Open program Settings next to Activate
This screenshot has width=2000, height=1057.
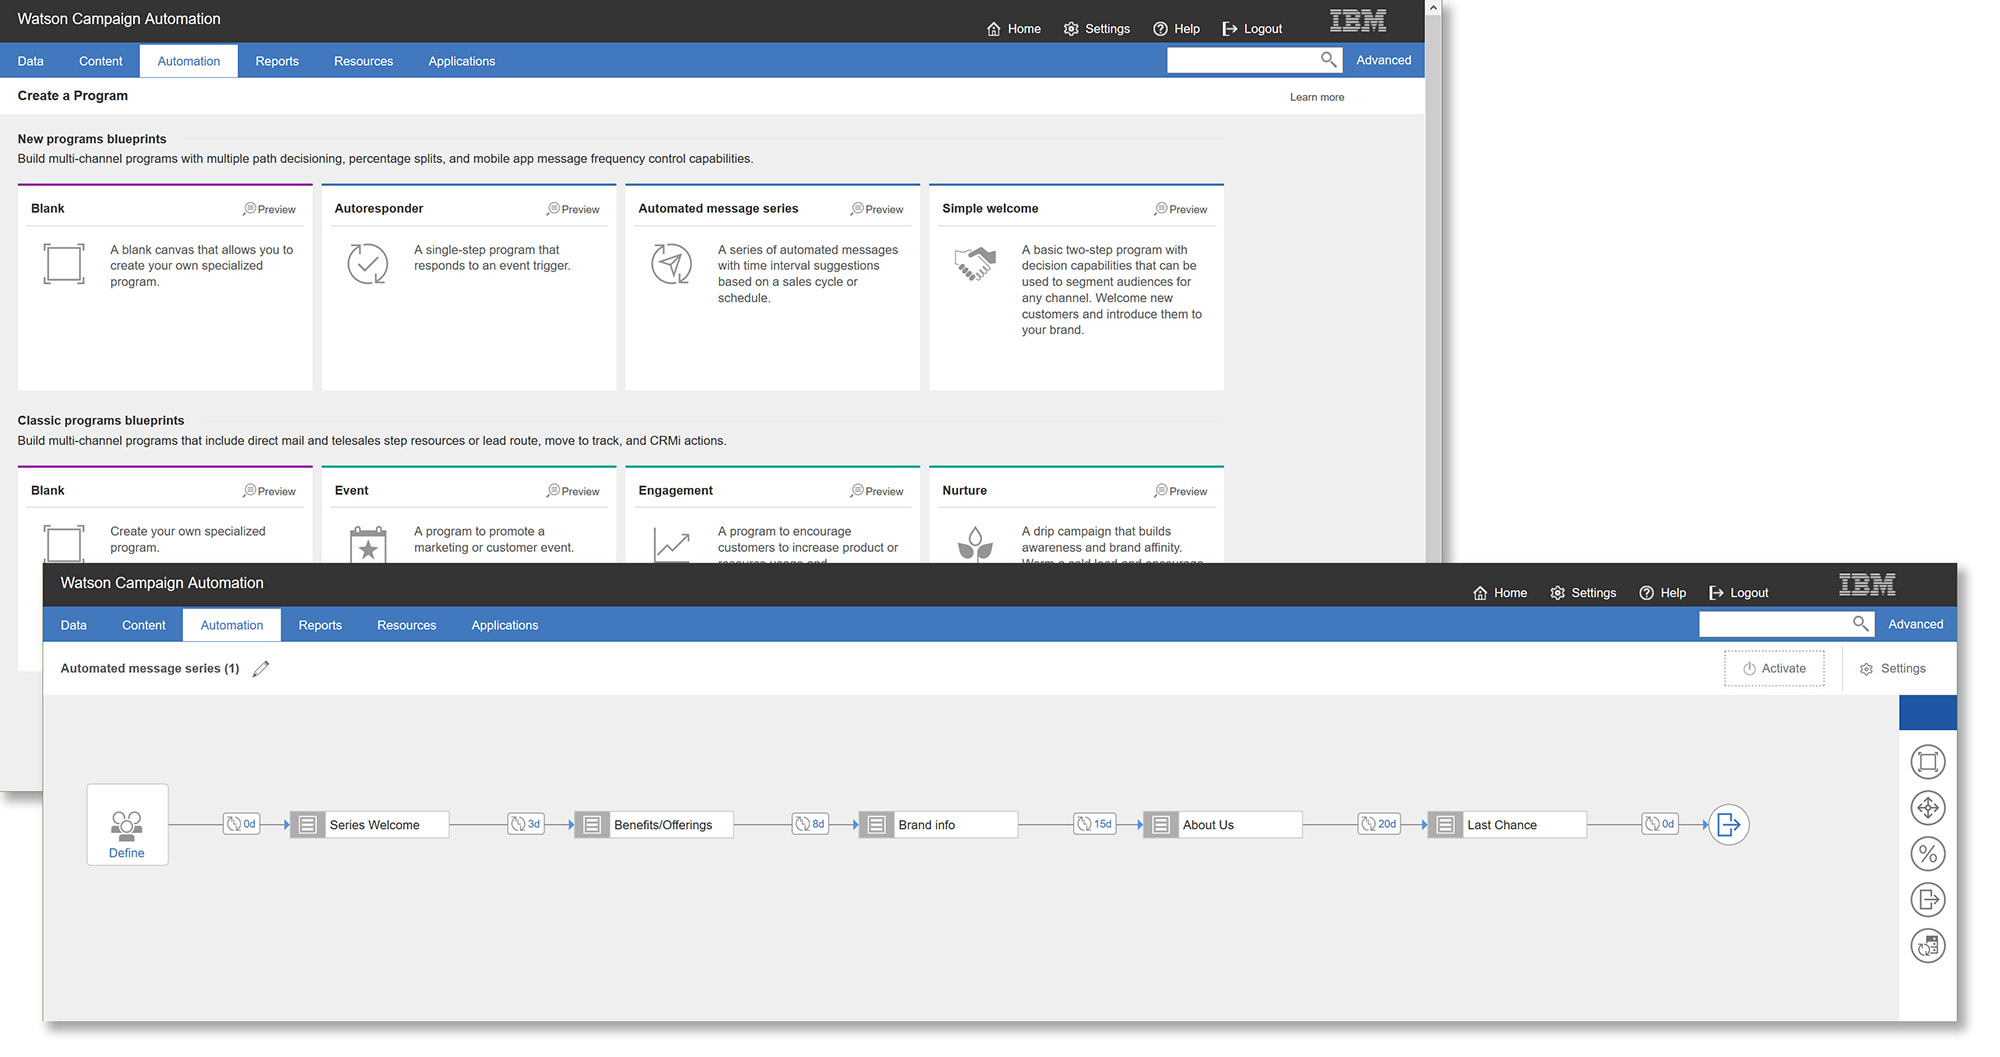pyautogui.click(x=1893, y=669)
